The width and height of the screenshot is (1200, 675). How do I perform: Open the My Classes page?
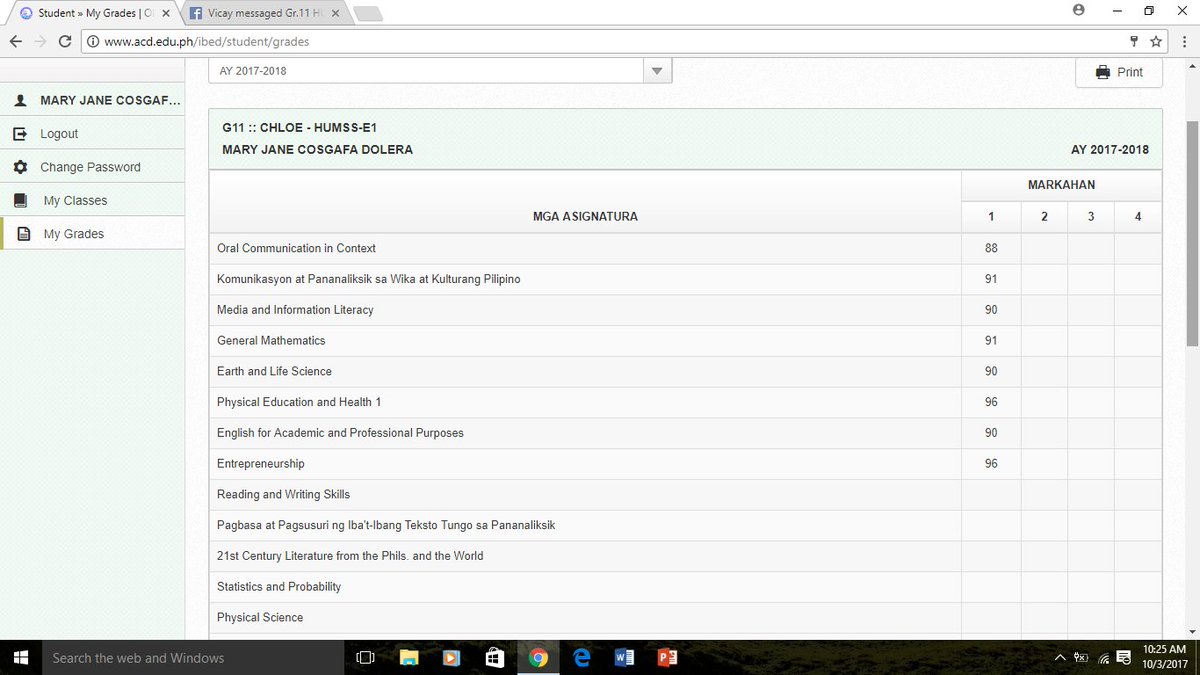pos(75,200)
